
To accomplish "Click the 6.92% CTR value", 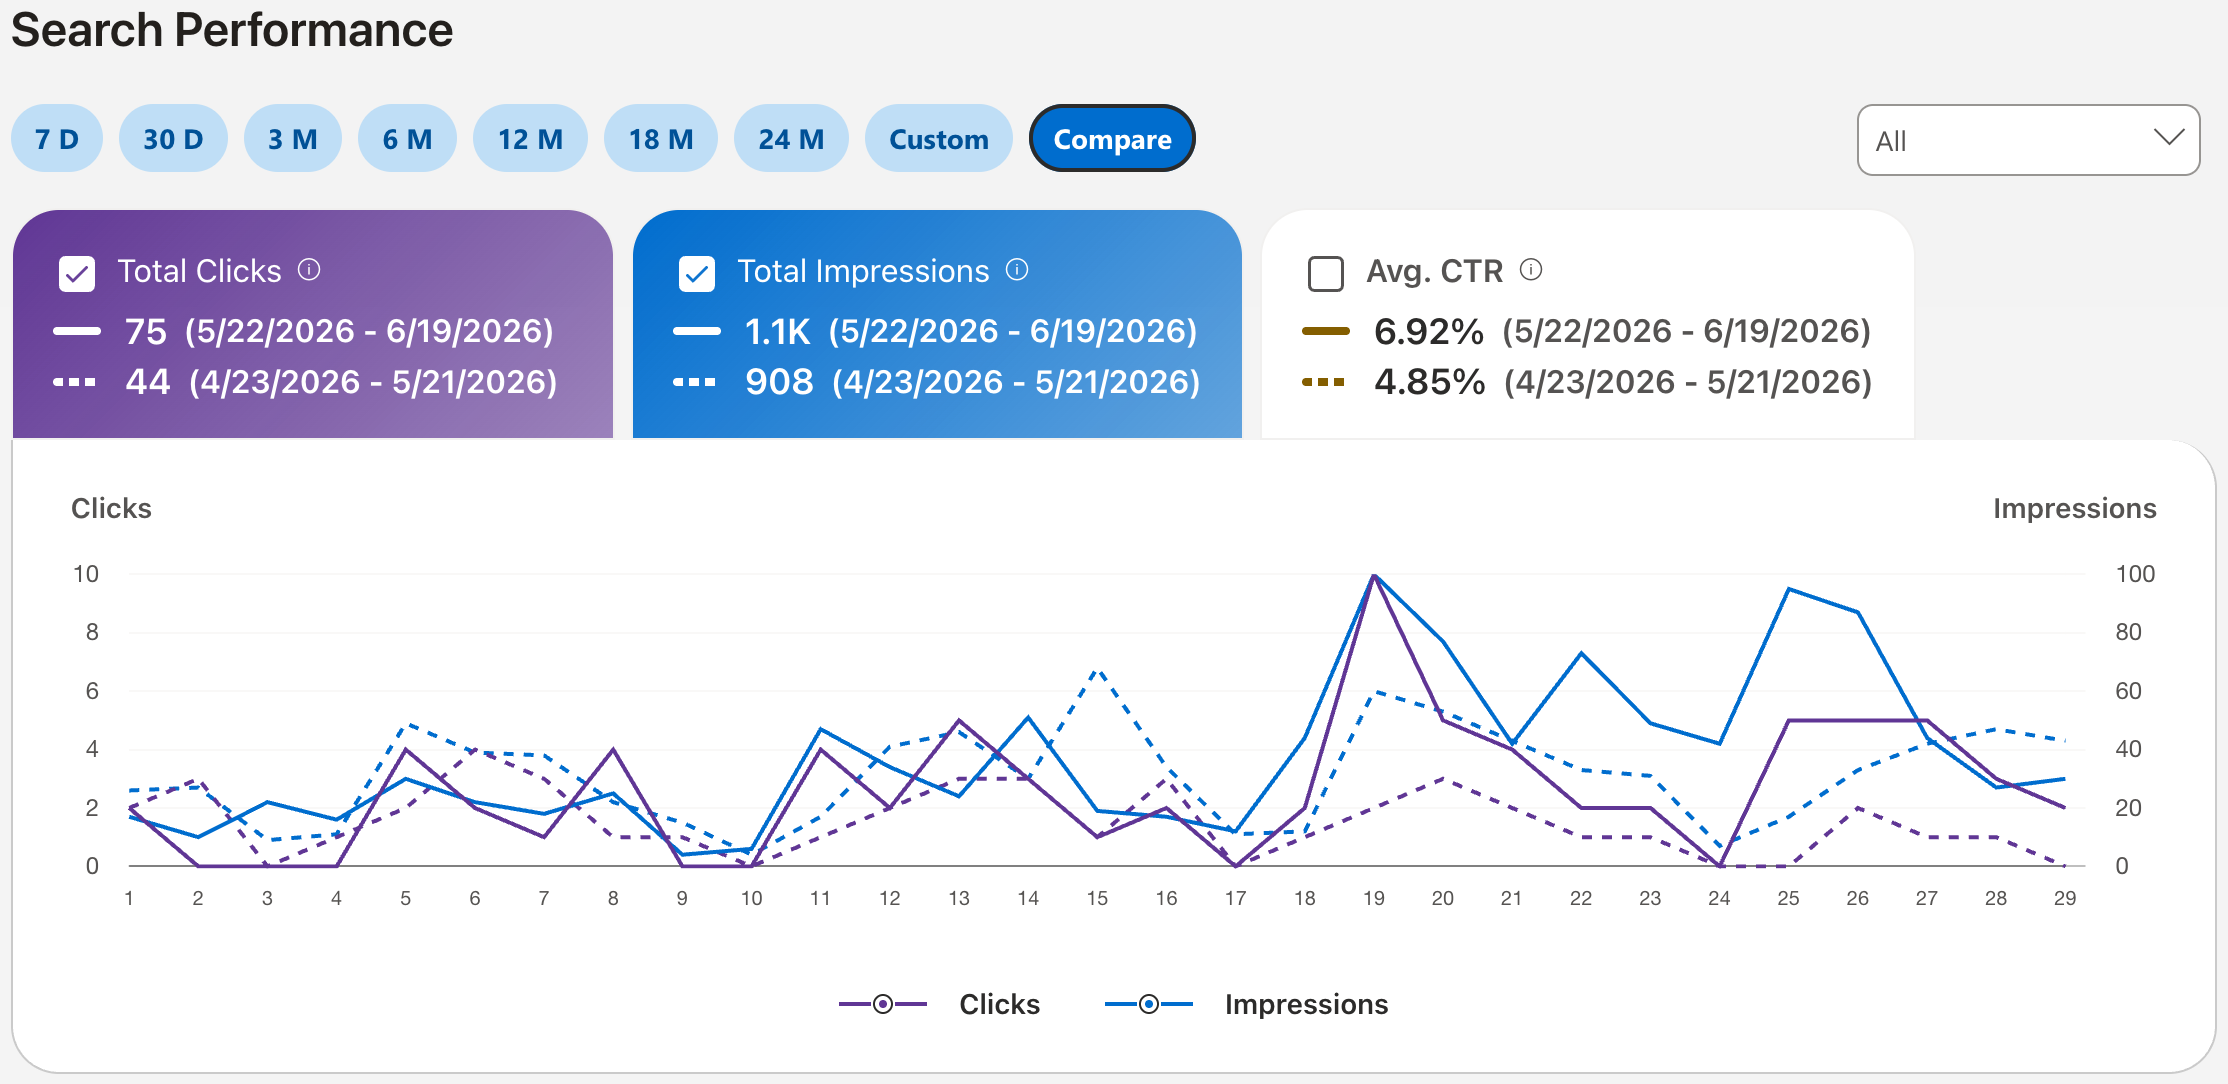I will pyautogui.click(x=1429, y=331).
